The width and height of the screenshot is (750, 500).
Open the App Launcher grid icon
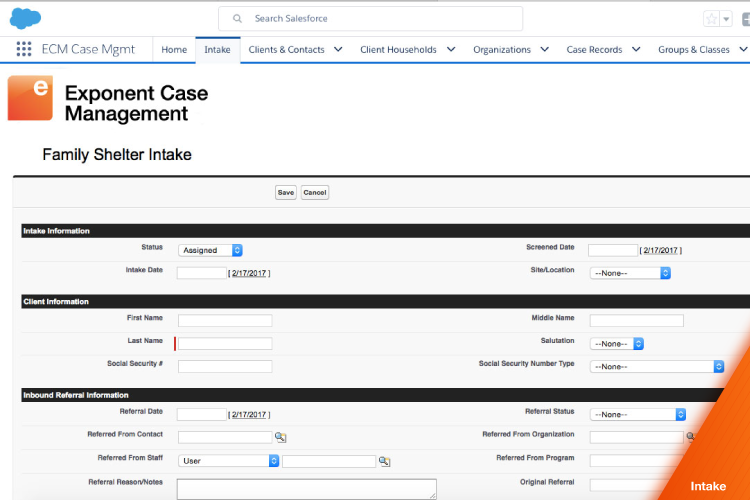coord(24,49)
